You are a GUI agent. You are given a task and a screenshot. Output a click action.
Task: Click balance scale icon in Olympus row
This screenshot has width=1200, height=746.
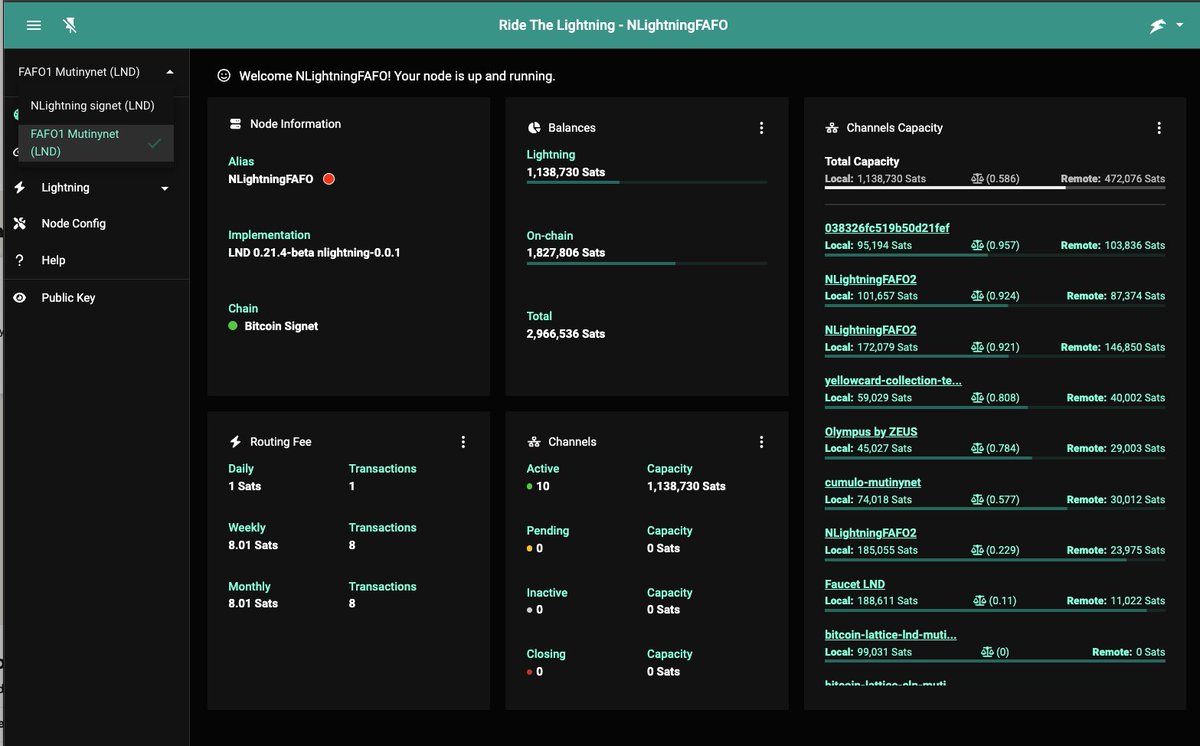pos(977,449)
